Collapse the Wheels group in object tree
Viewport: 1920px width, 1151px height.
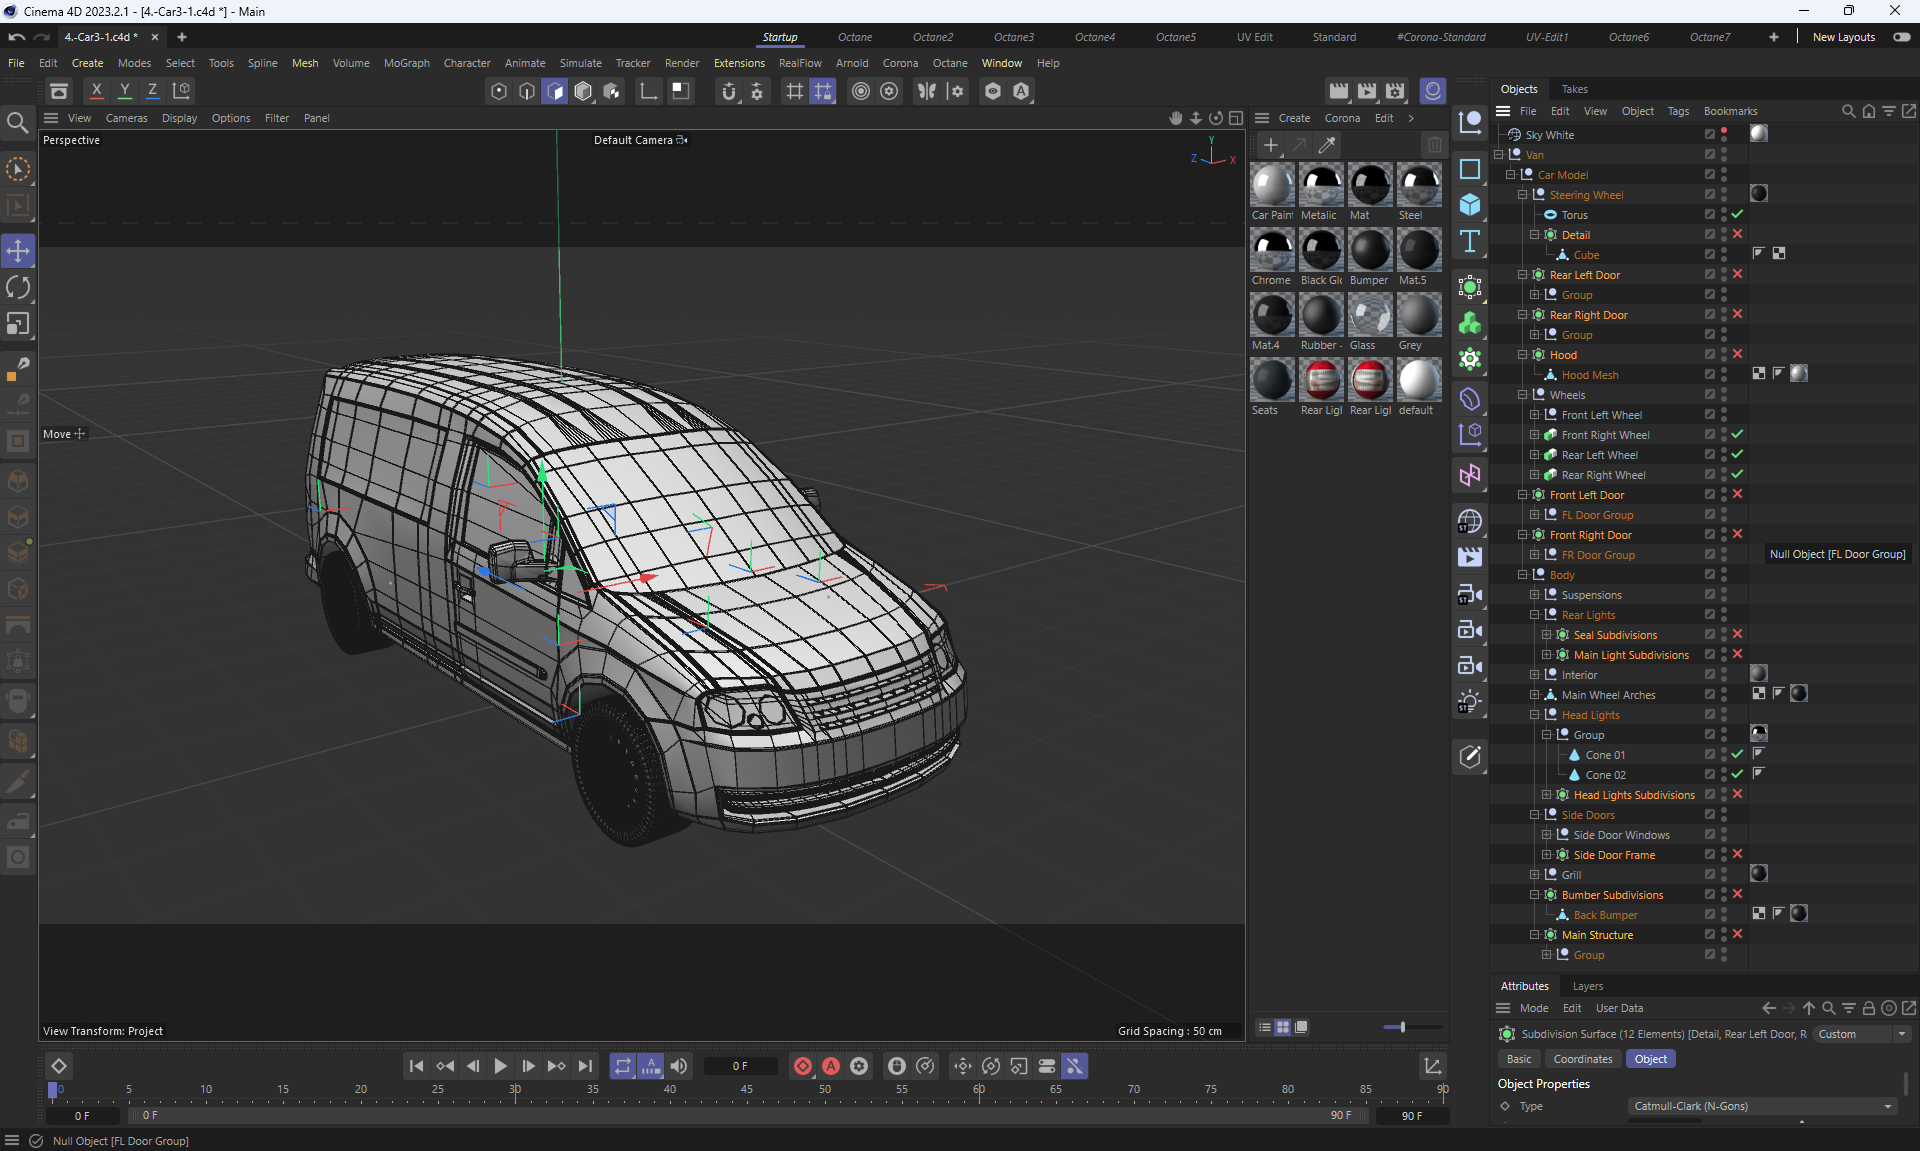1522,395
